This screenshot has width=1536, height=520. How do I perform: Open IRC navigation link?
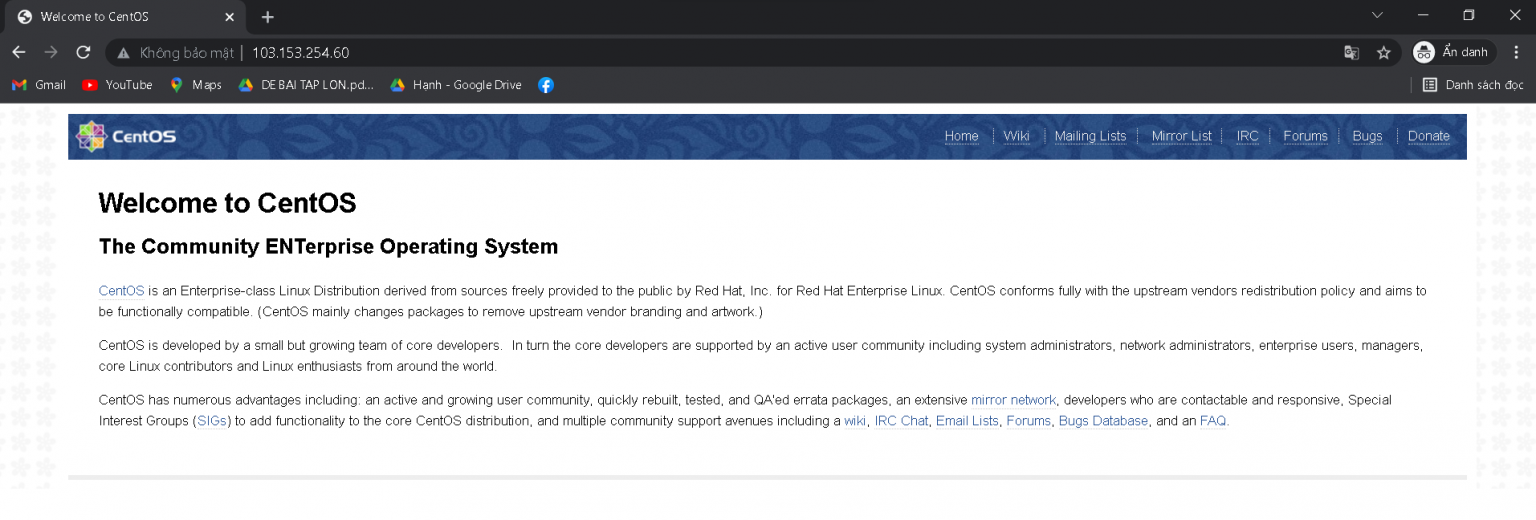1247,136
